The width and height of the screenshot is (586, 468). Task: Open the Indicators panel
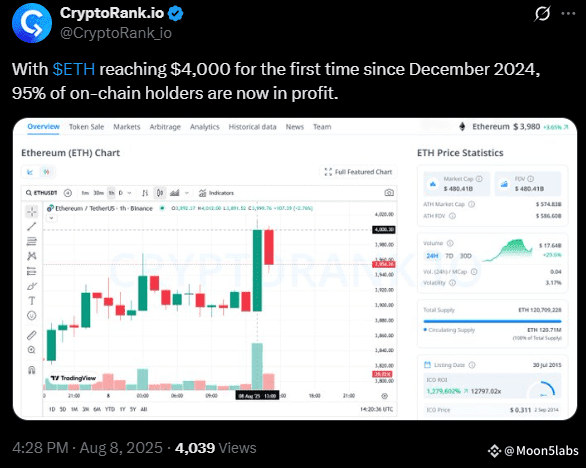point(216,193)
